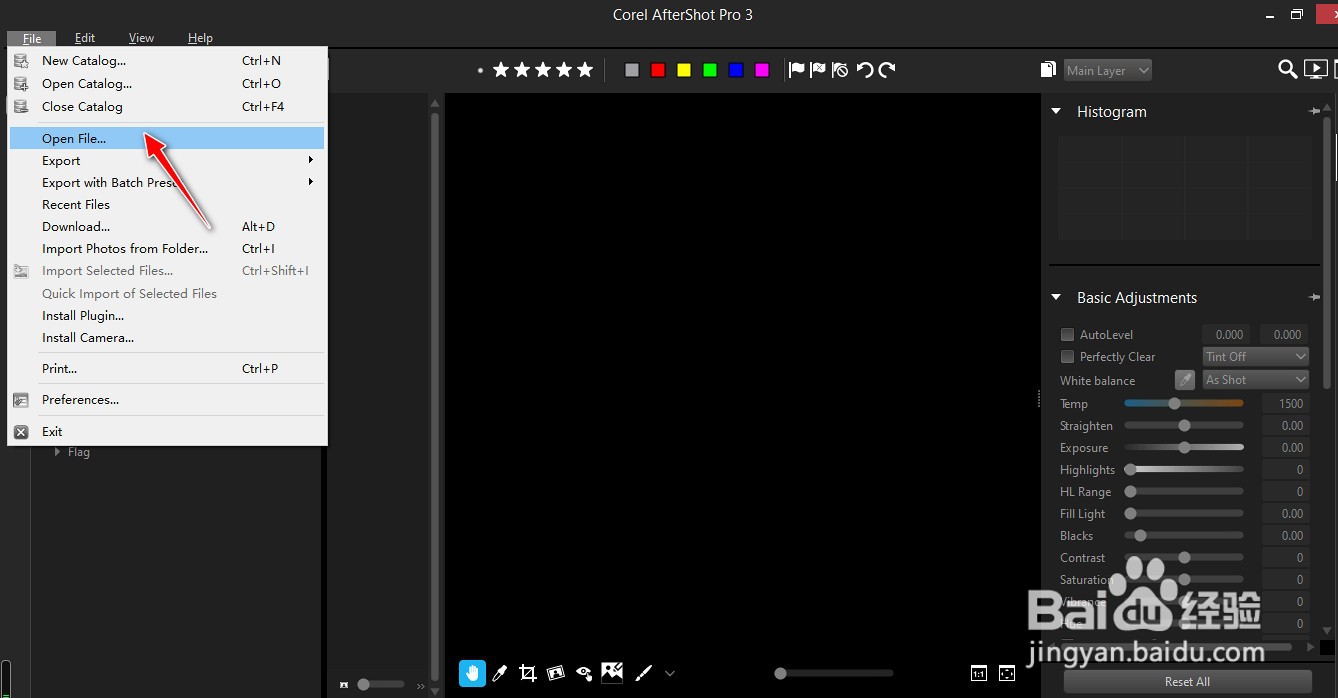1338x698 pixels.
Task: Clear flag icon
Action: (x=840, y=70)
